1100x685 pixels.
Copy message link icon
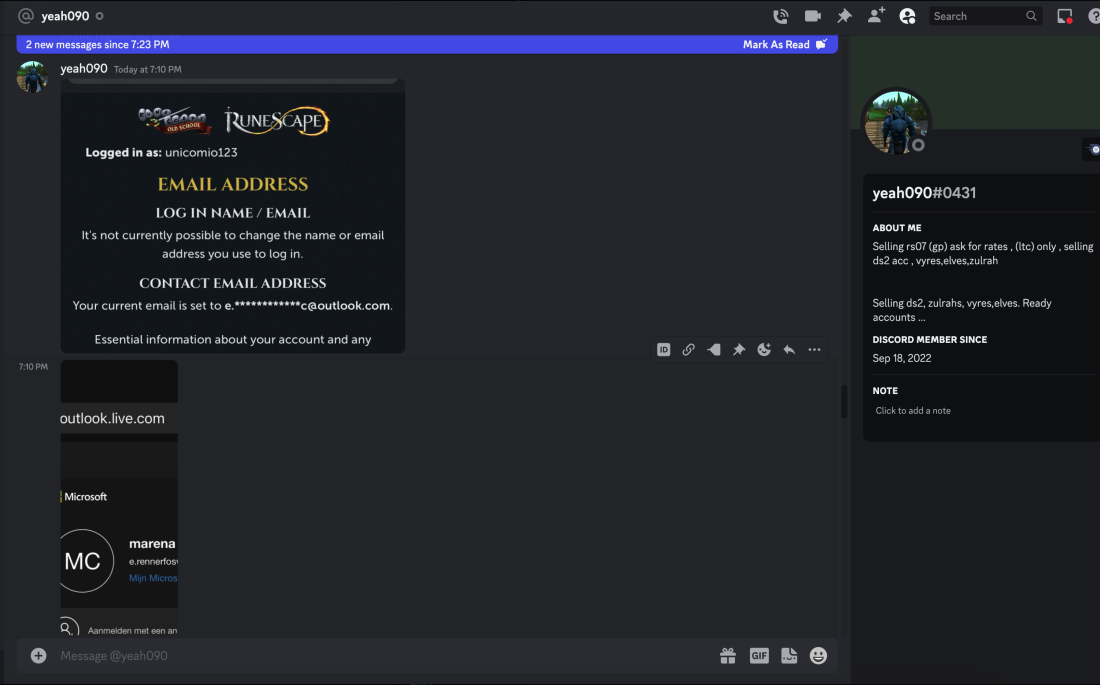point(688,350)
